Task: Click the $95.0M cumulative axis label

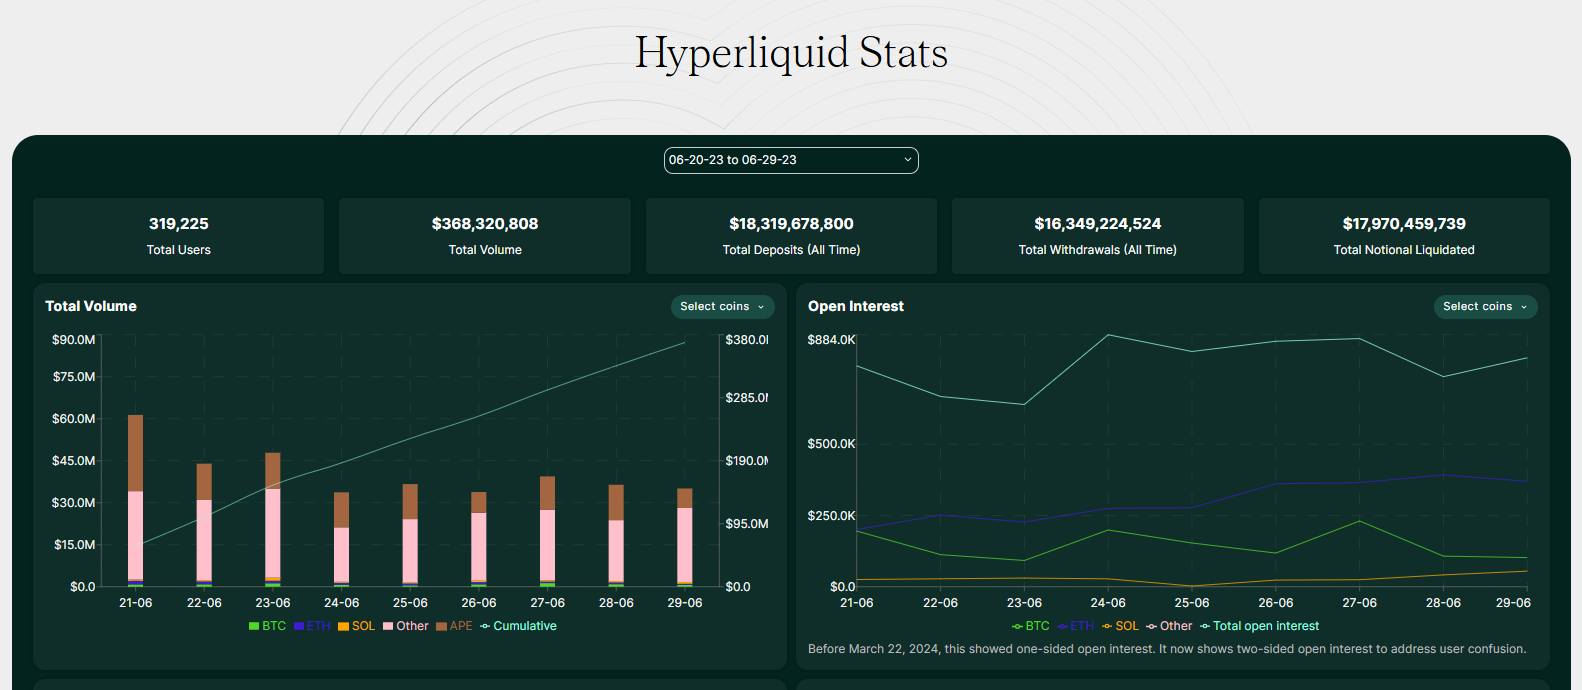Action: (x=747, y=524)
